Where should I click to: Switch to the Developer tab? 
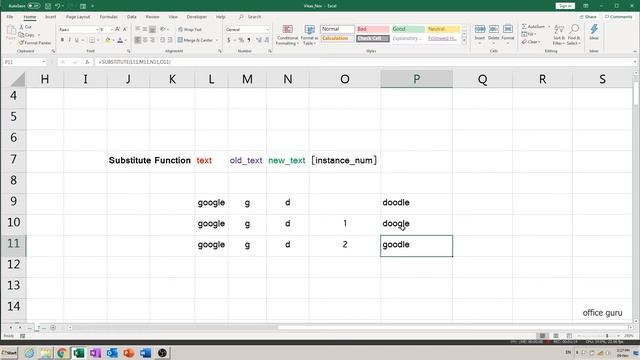(x=197, y=17)
